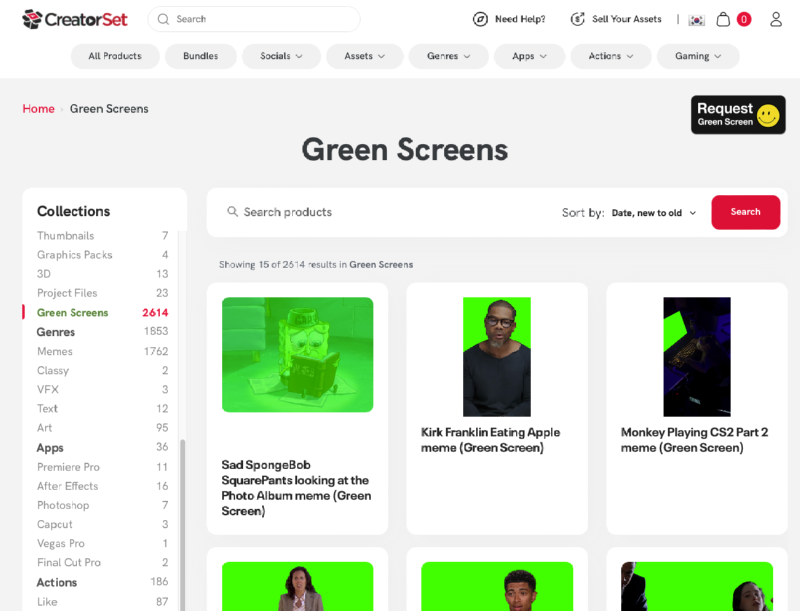Select Genres heading in Collections sidebar
Screen dimensions: 800x611
coord(102,332)
